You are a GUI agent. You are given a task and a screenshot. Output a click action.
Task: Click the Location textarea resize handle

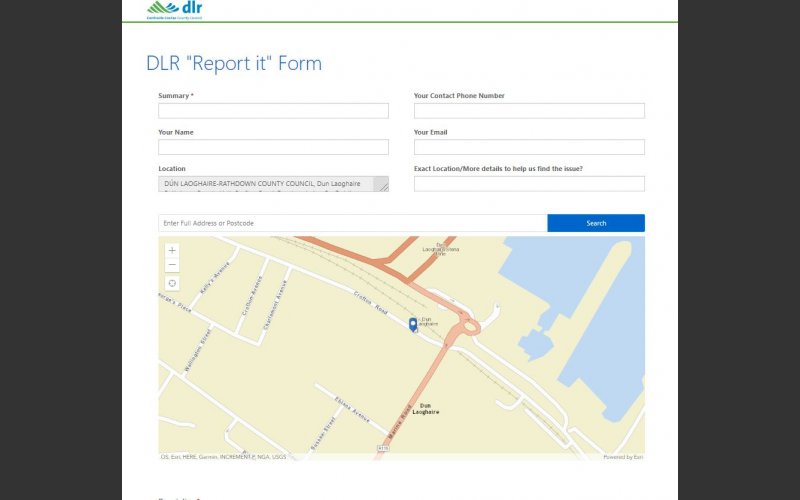pos(384,187)
